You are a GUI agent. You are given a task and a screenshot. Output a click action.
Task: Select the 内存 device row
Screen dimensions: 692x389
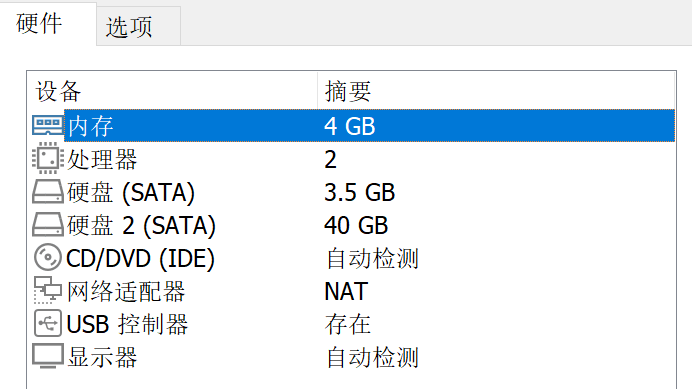pos(354,126)
